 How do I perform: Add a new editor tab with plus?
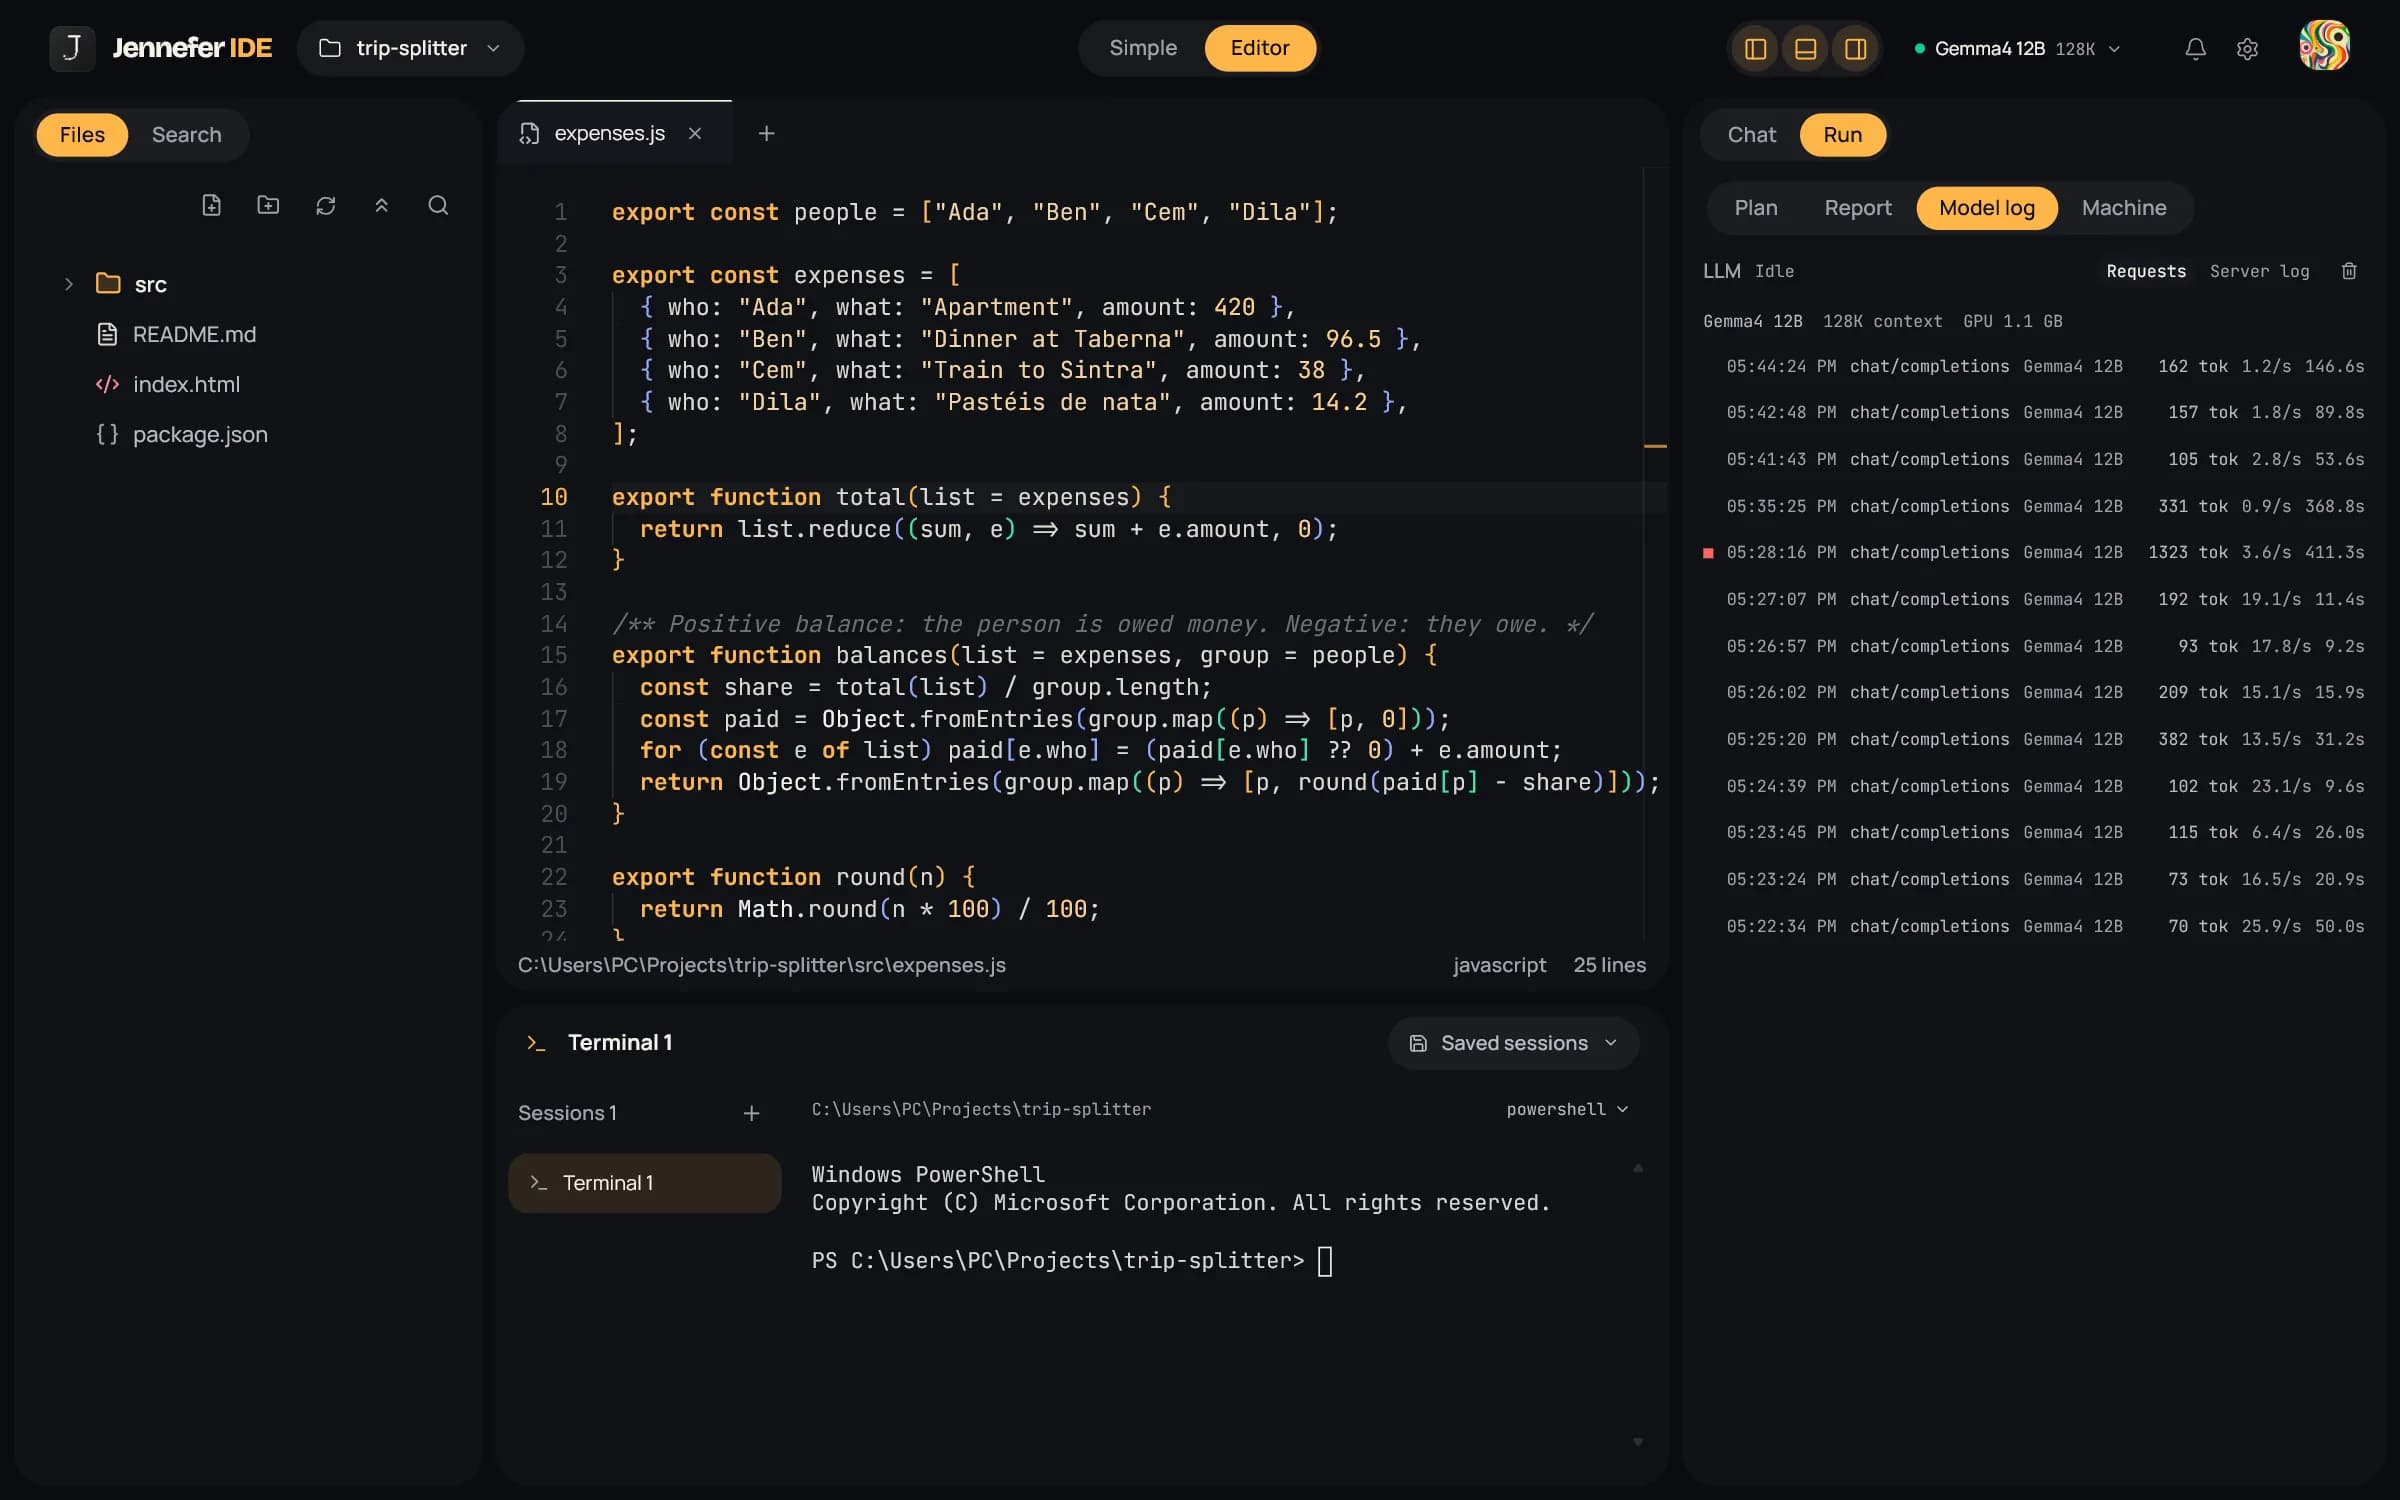[766, 133]
